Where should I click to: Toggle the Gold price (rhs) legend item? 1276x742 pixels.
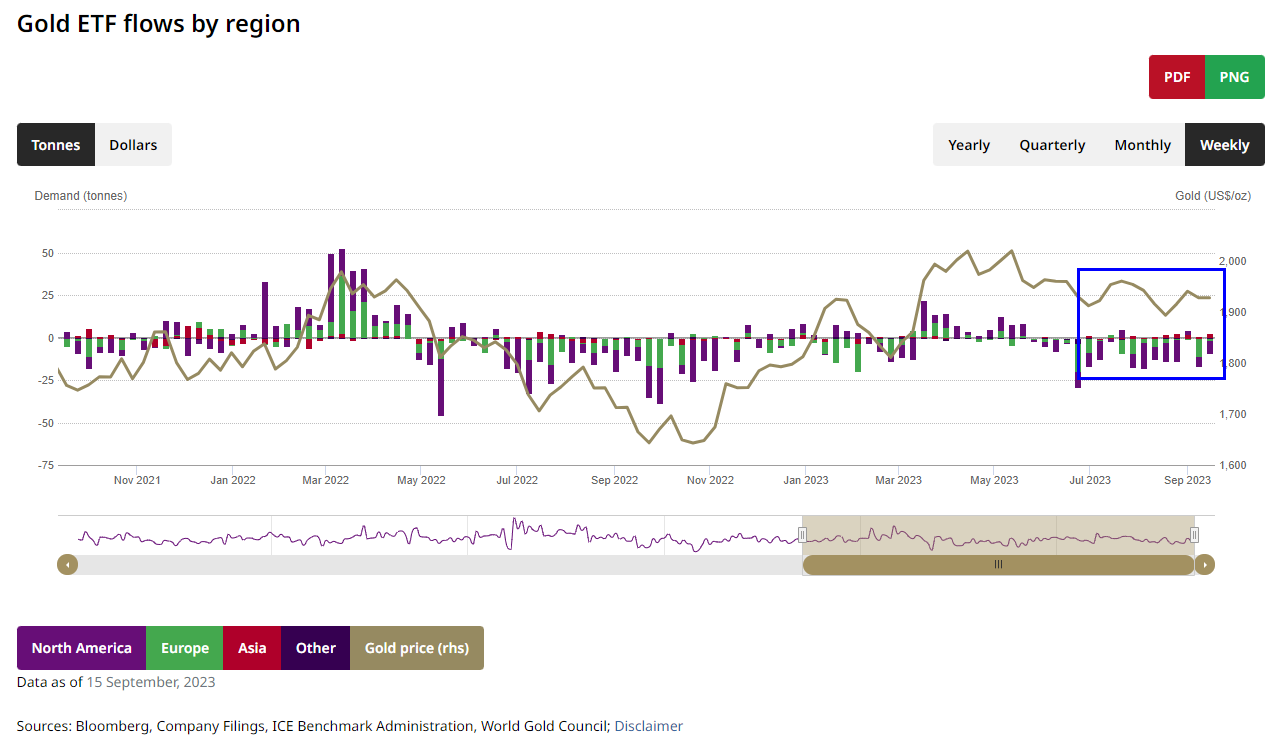click(416, 648)
